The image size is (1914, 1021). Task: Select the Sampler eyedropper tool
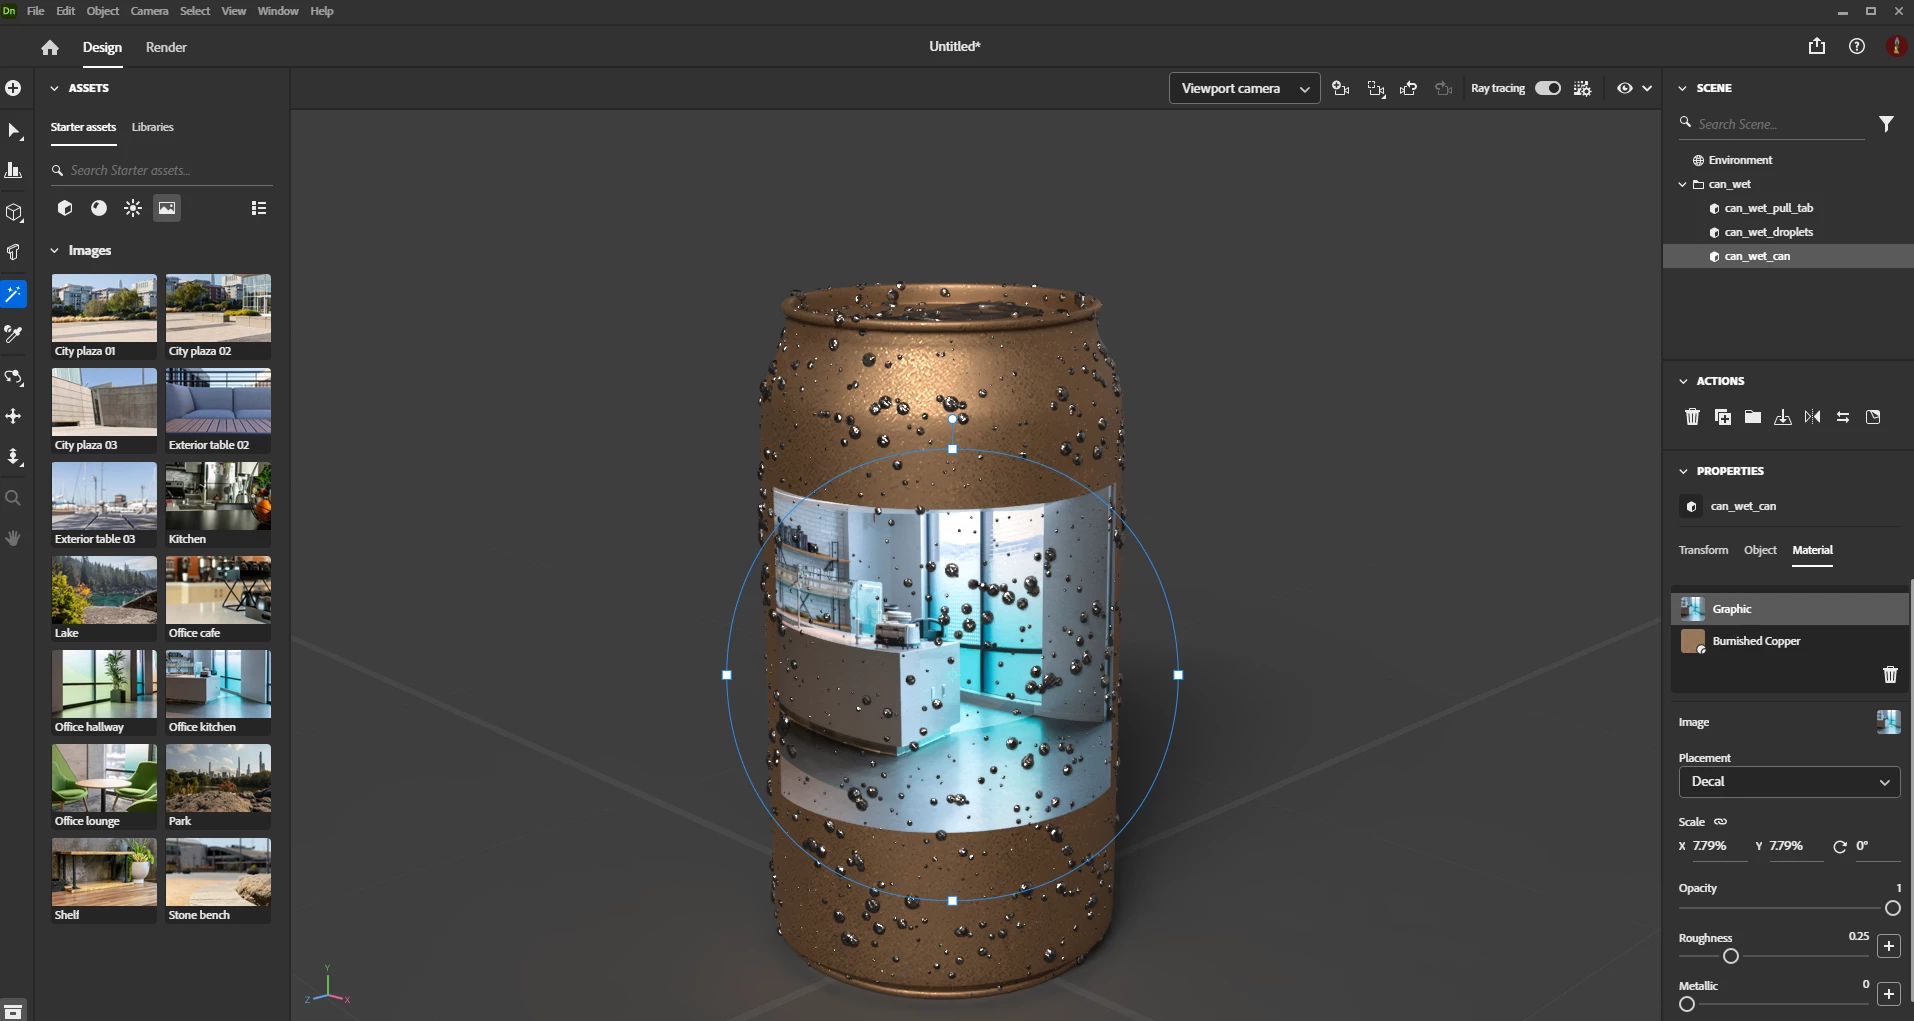[13, 334]
